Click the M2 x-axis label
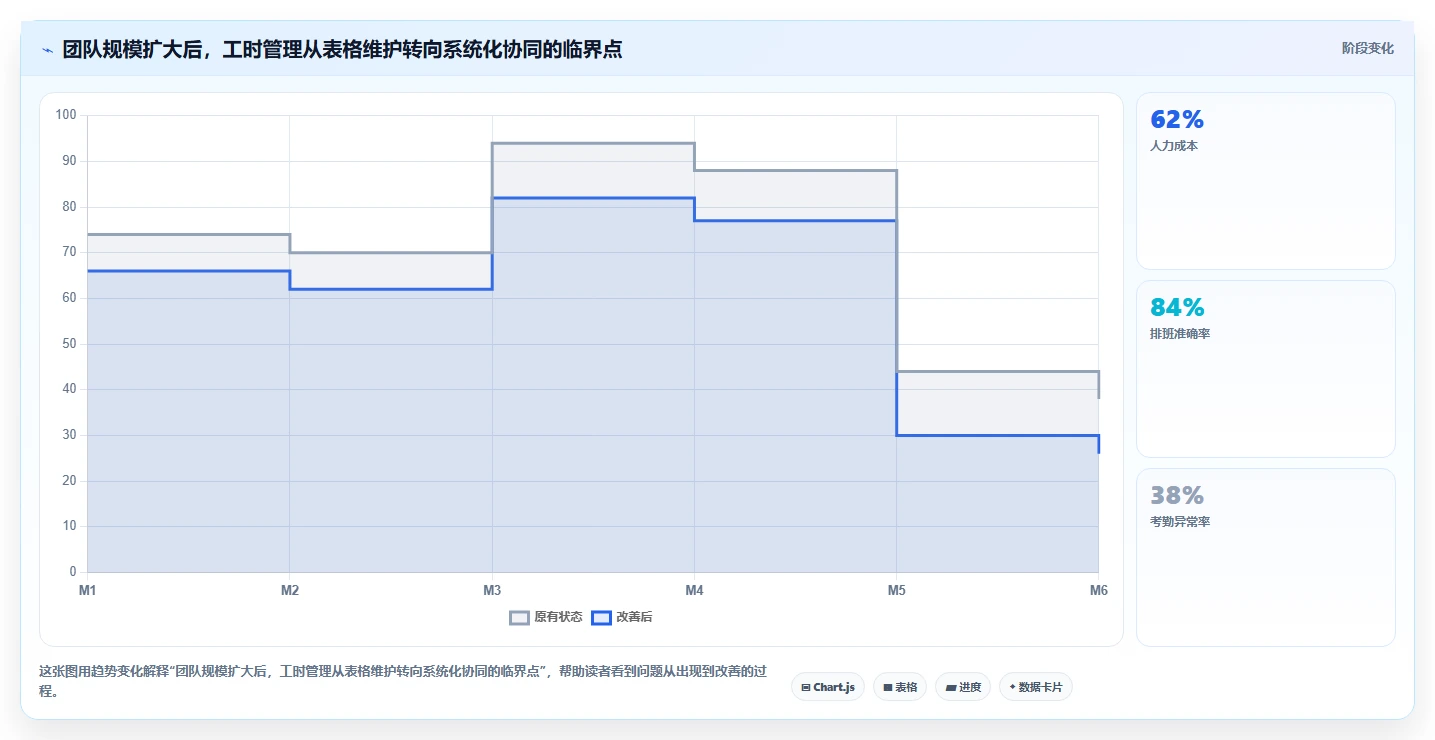This screenshot has width=1435, height=740. (x=290, y=591)
